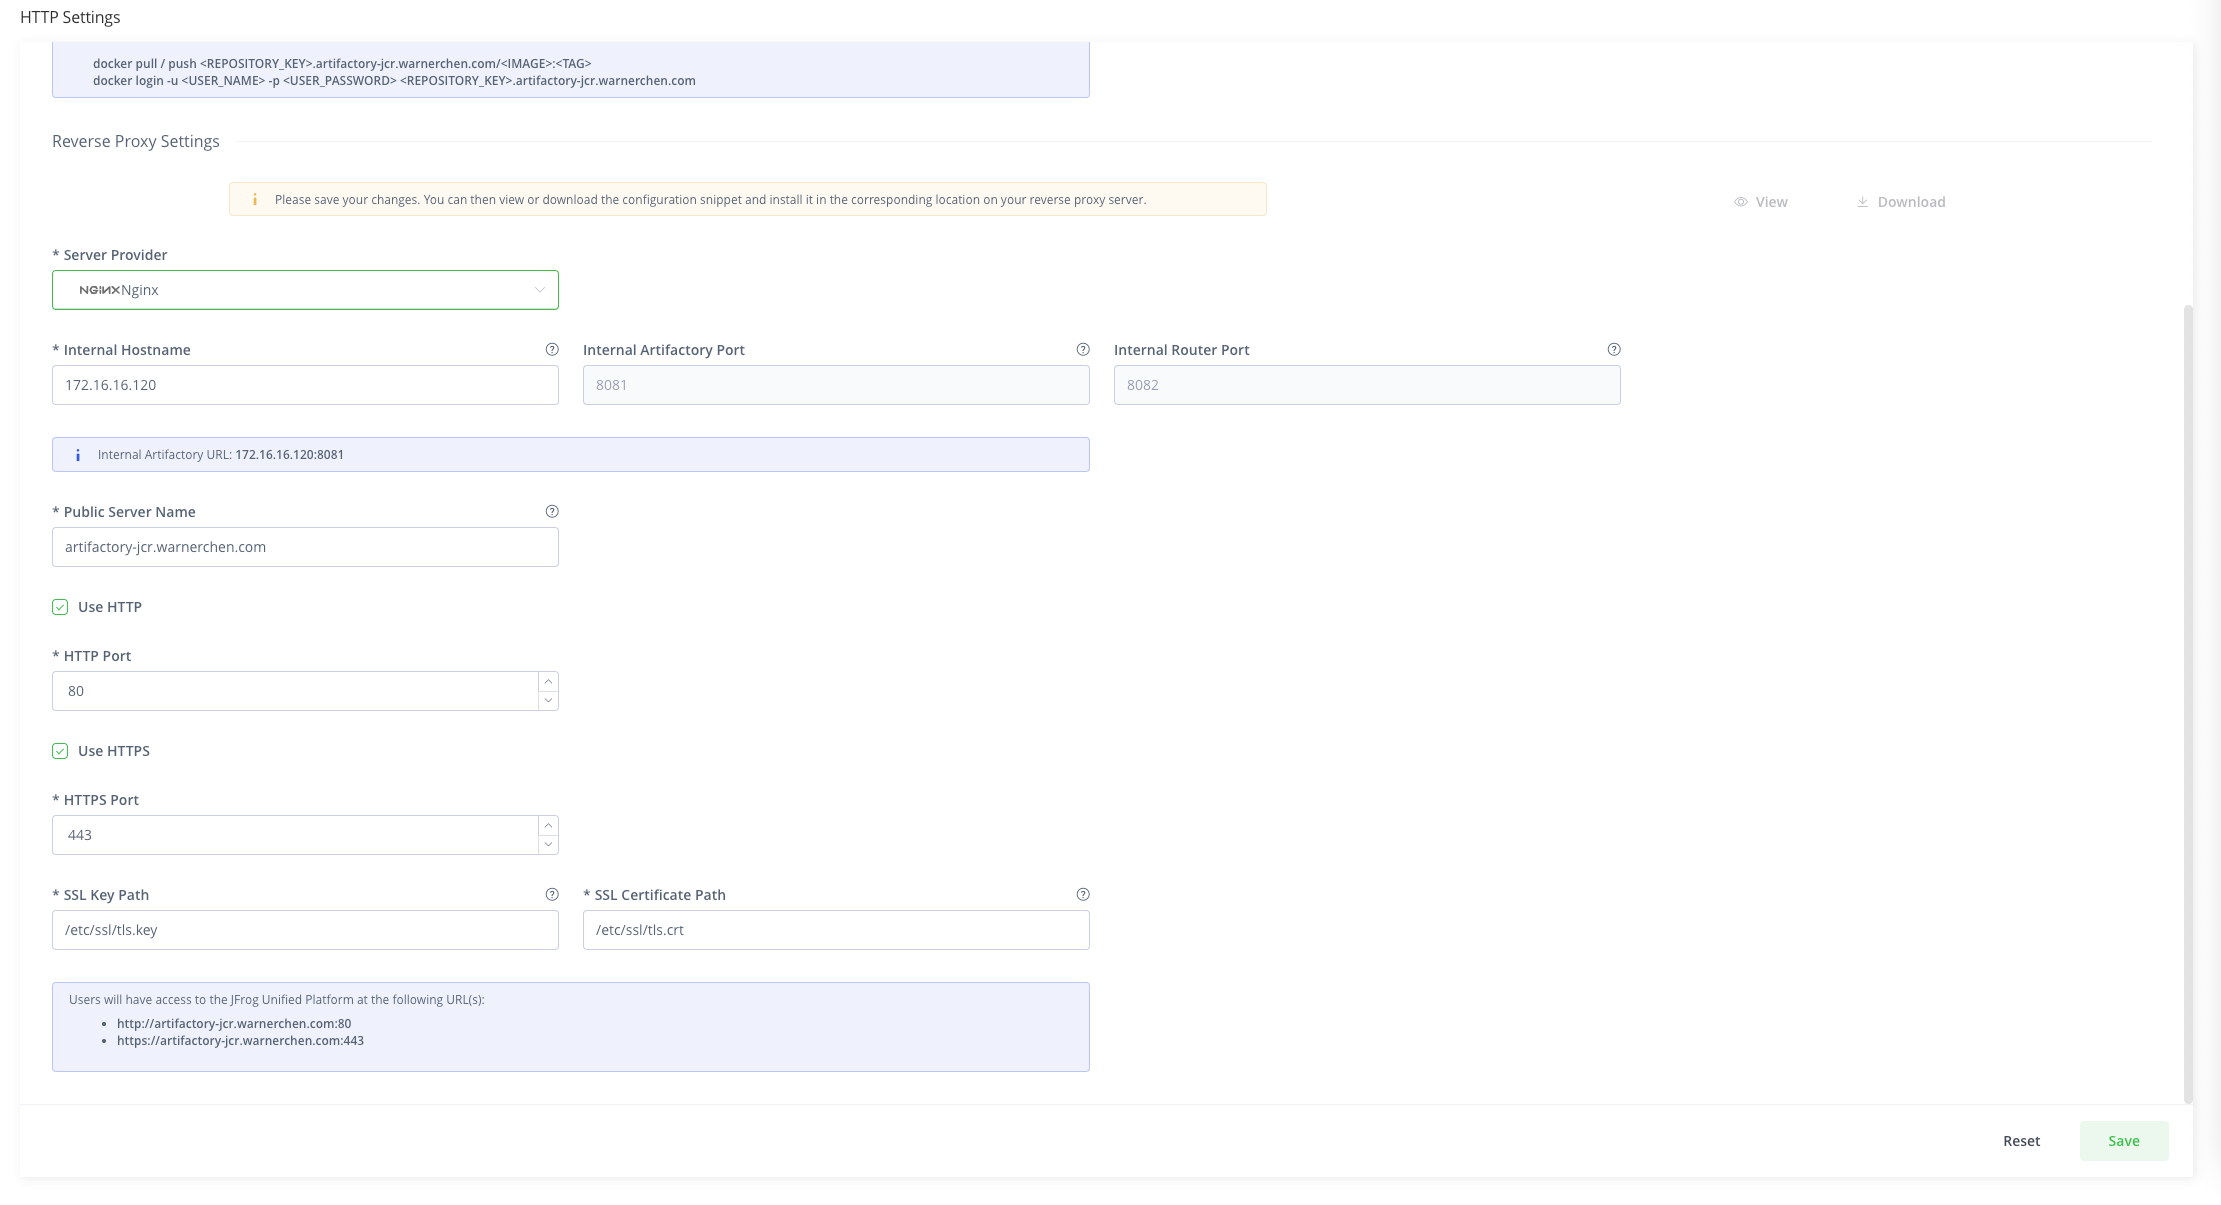Increment the HTTP Port value
This screenshot has width=2221, height=1205.
548,681
